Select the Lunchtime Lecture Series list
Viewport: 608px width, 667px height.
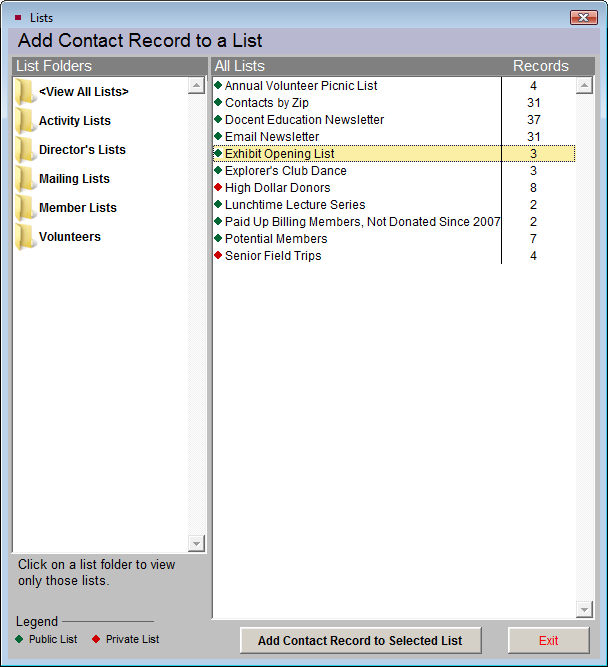[295, 205]
